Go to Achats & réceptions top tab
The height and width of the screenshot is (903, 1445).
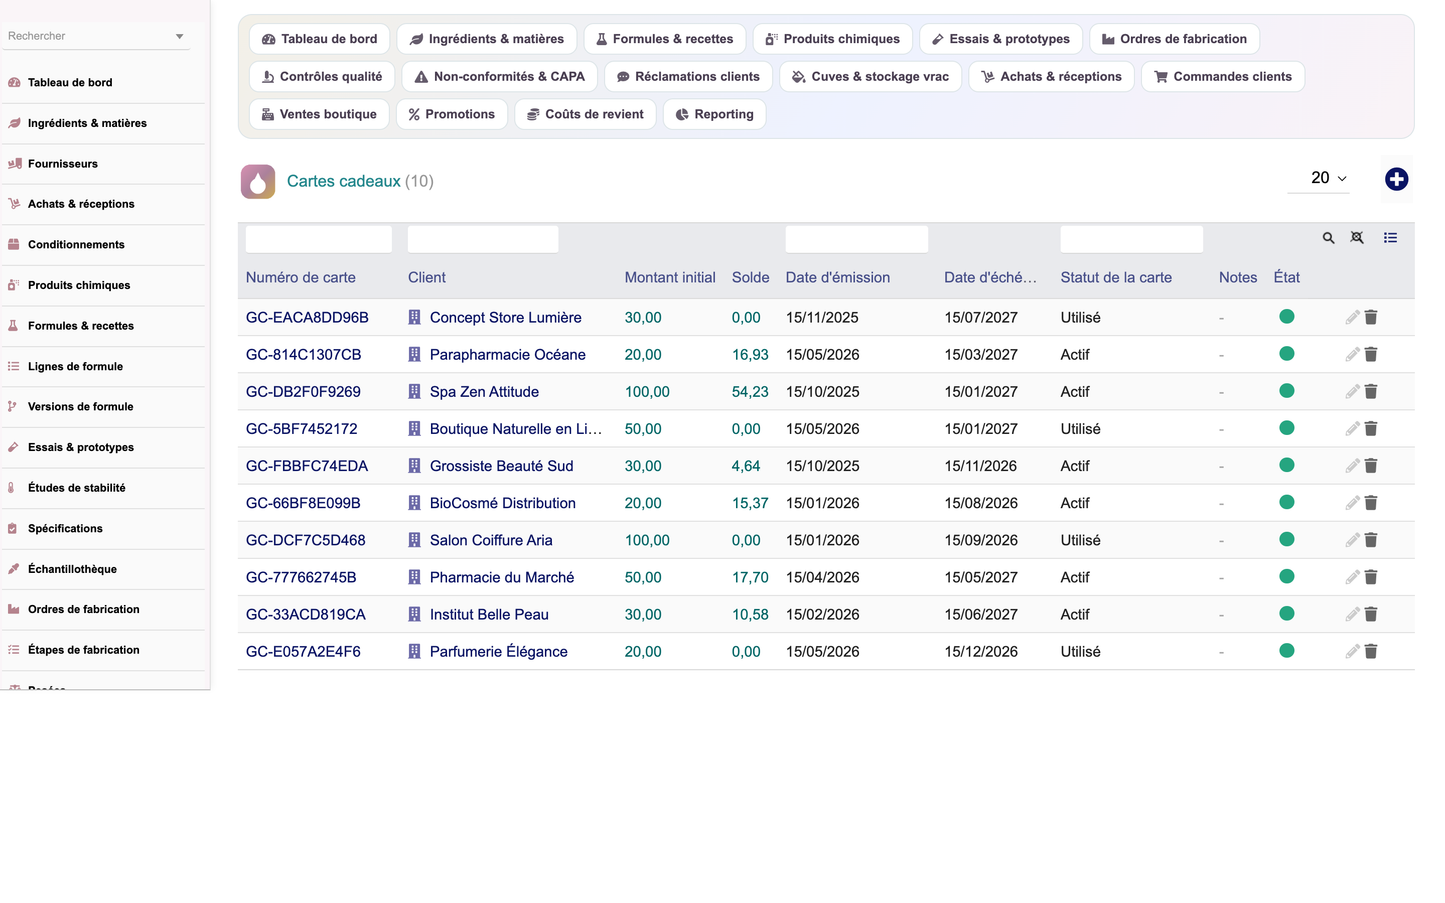[1052, 76]
